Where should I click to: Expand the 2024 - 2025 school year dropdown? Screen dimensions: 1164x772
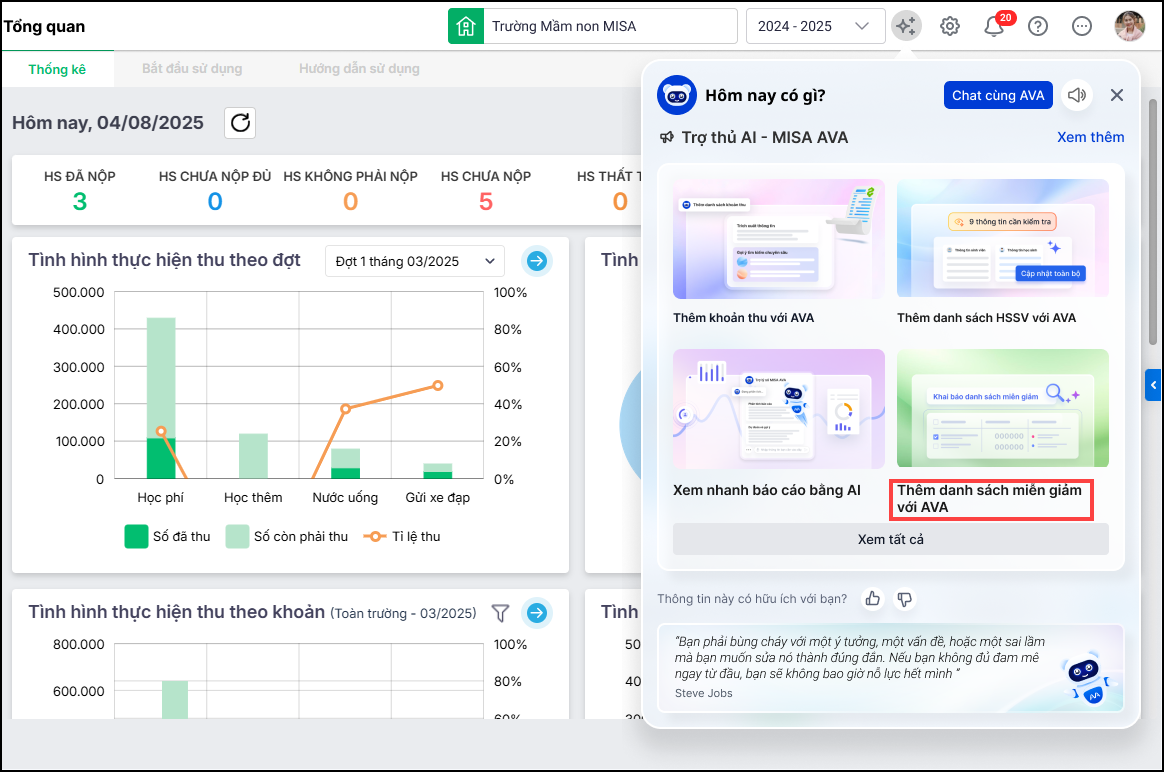click(x=815, y=26)
